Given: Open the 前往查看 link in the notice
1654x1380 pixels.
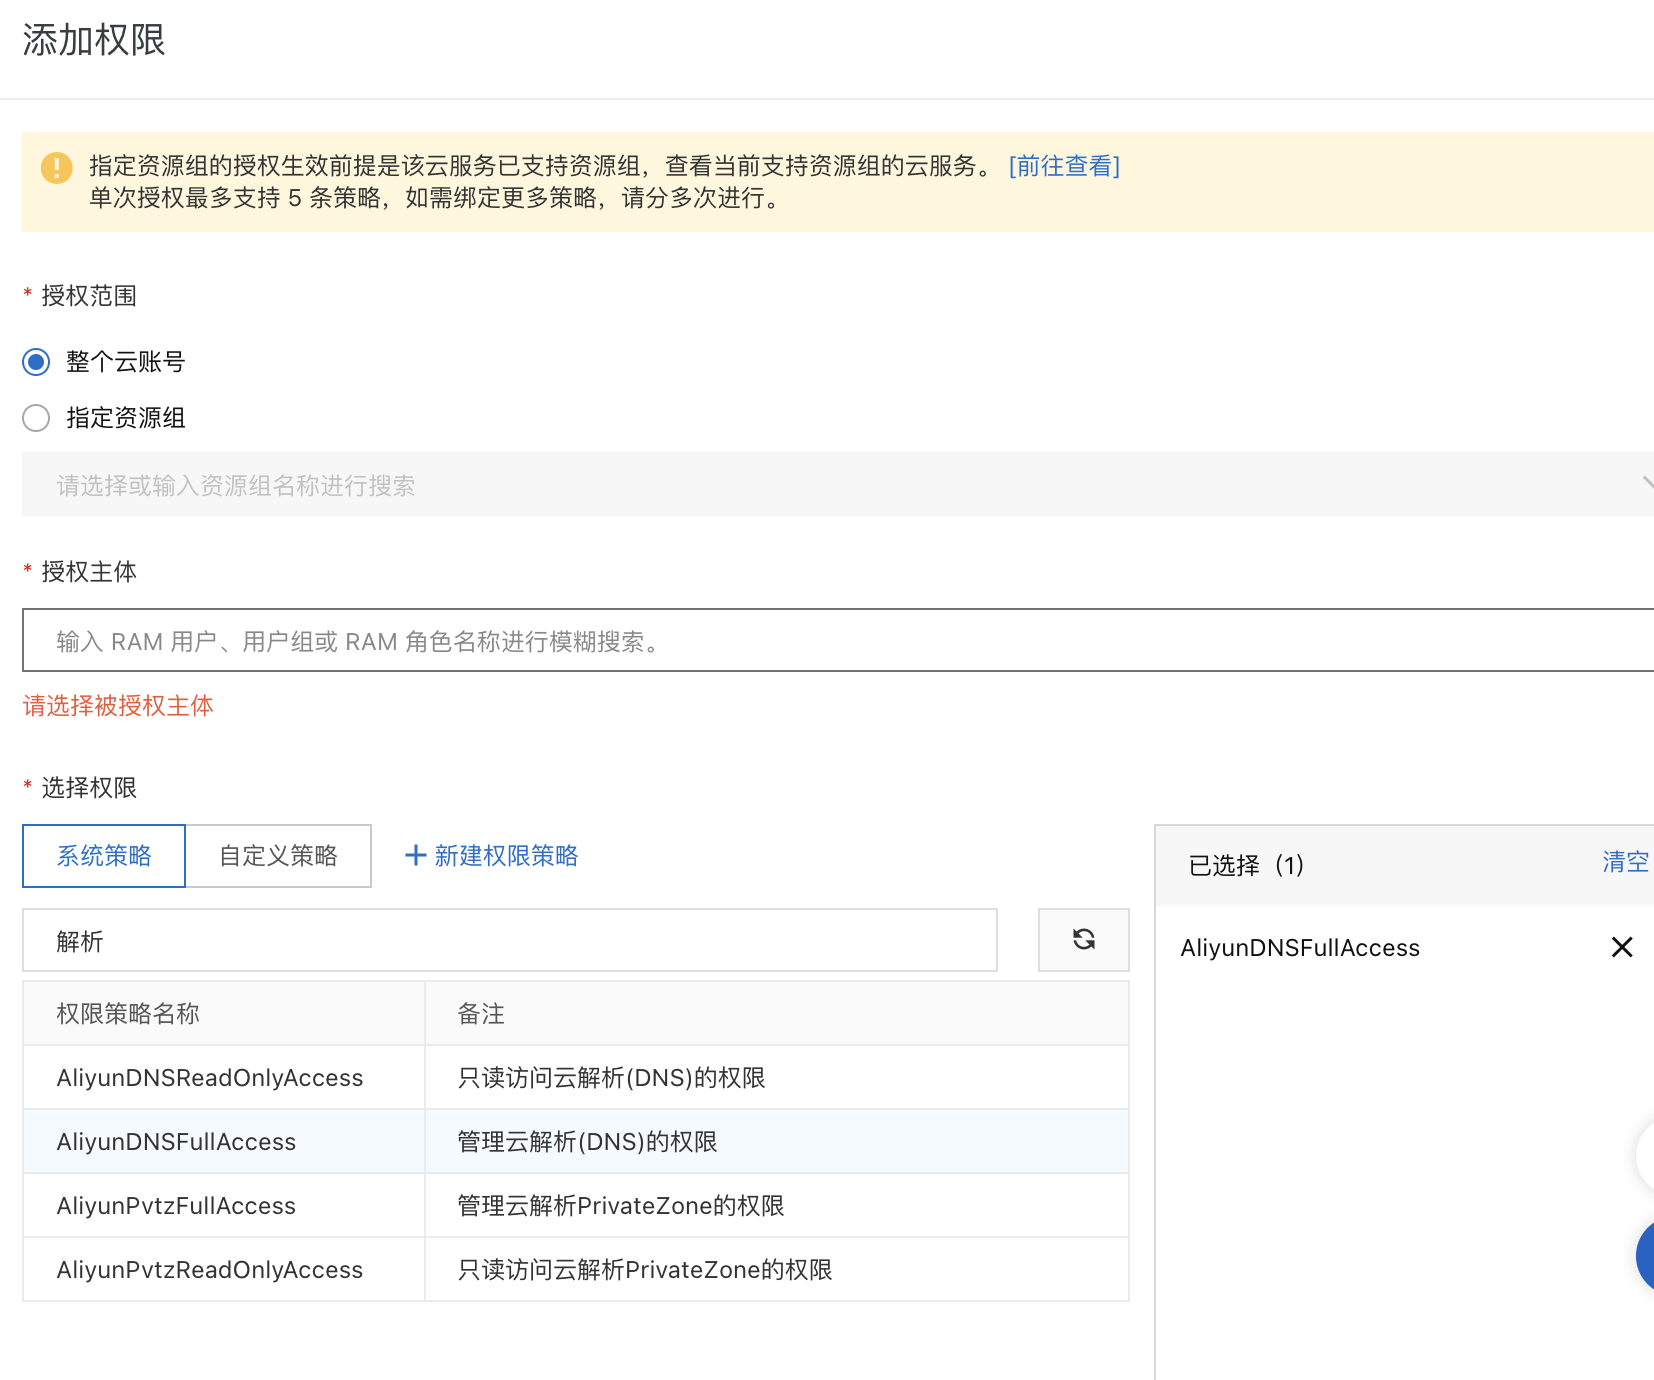Looking at the screenshot, I should click(x=1064, y=166).
